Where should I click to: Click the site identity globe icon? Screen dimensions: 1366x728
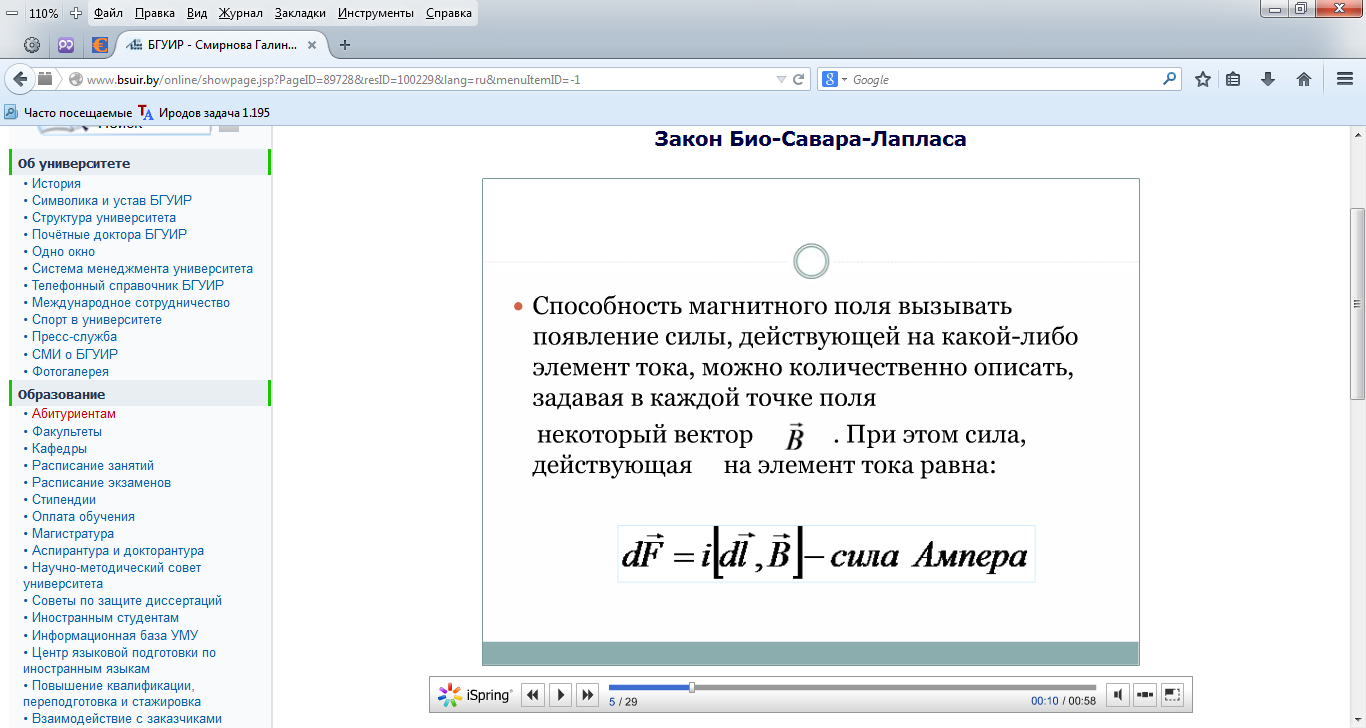(x=75, y=80)
